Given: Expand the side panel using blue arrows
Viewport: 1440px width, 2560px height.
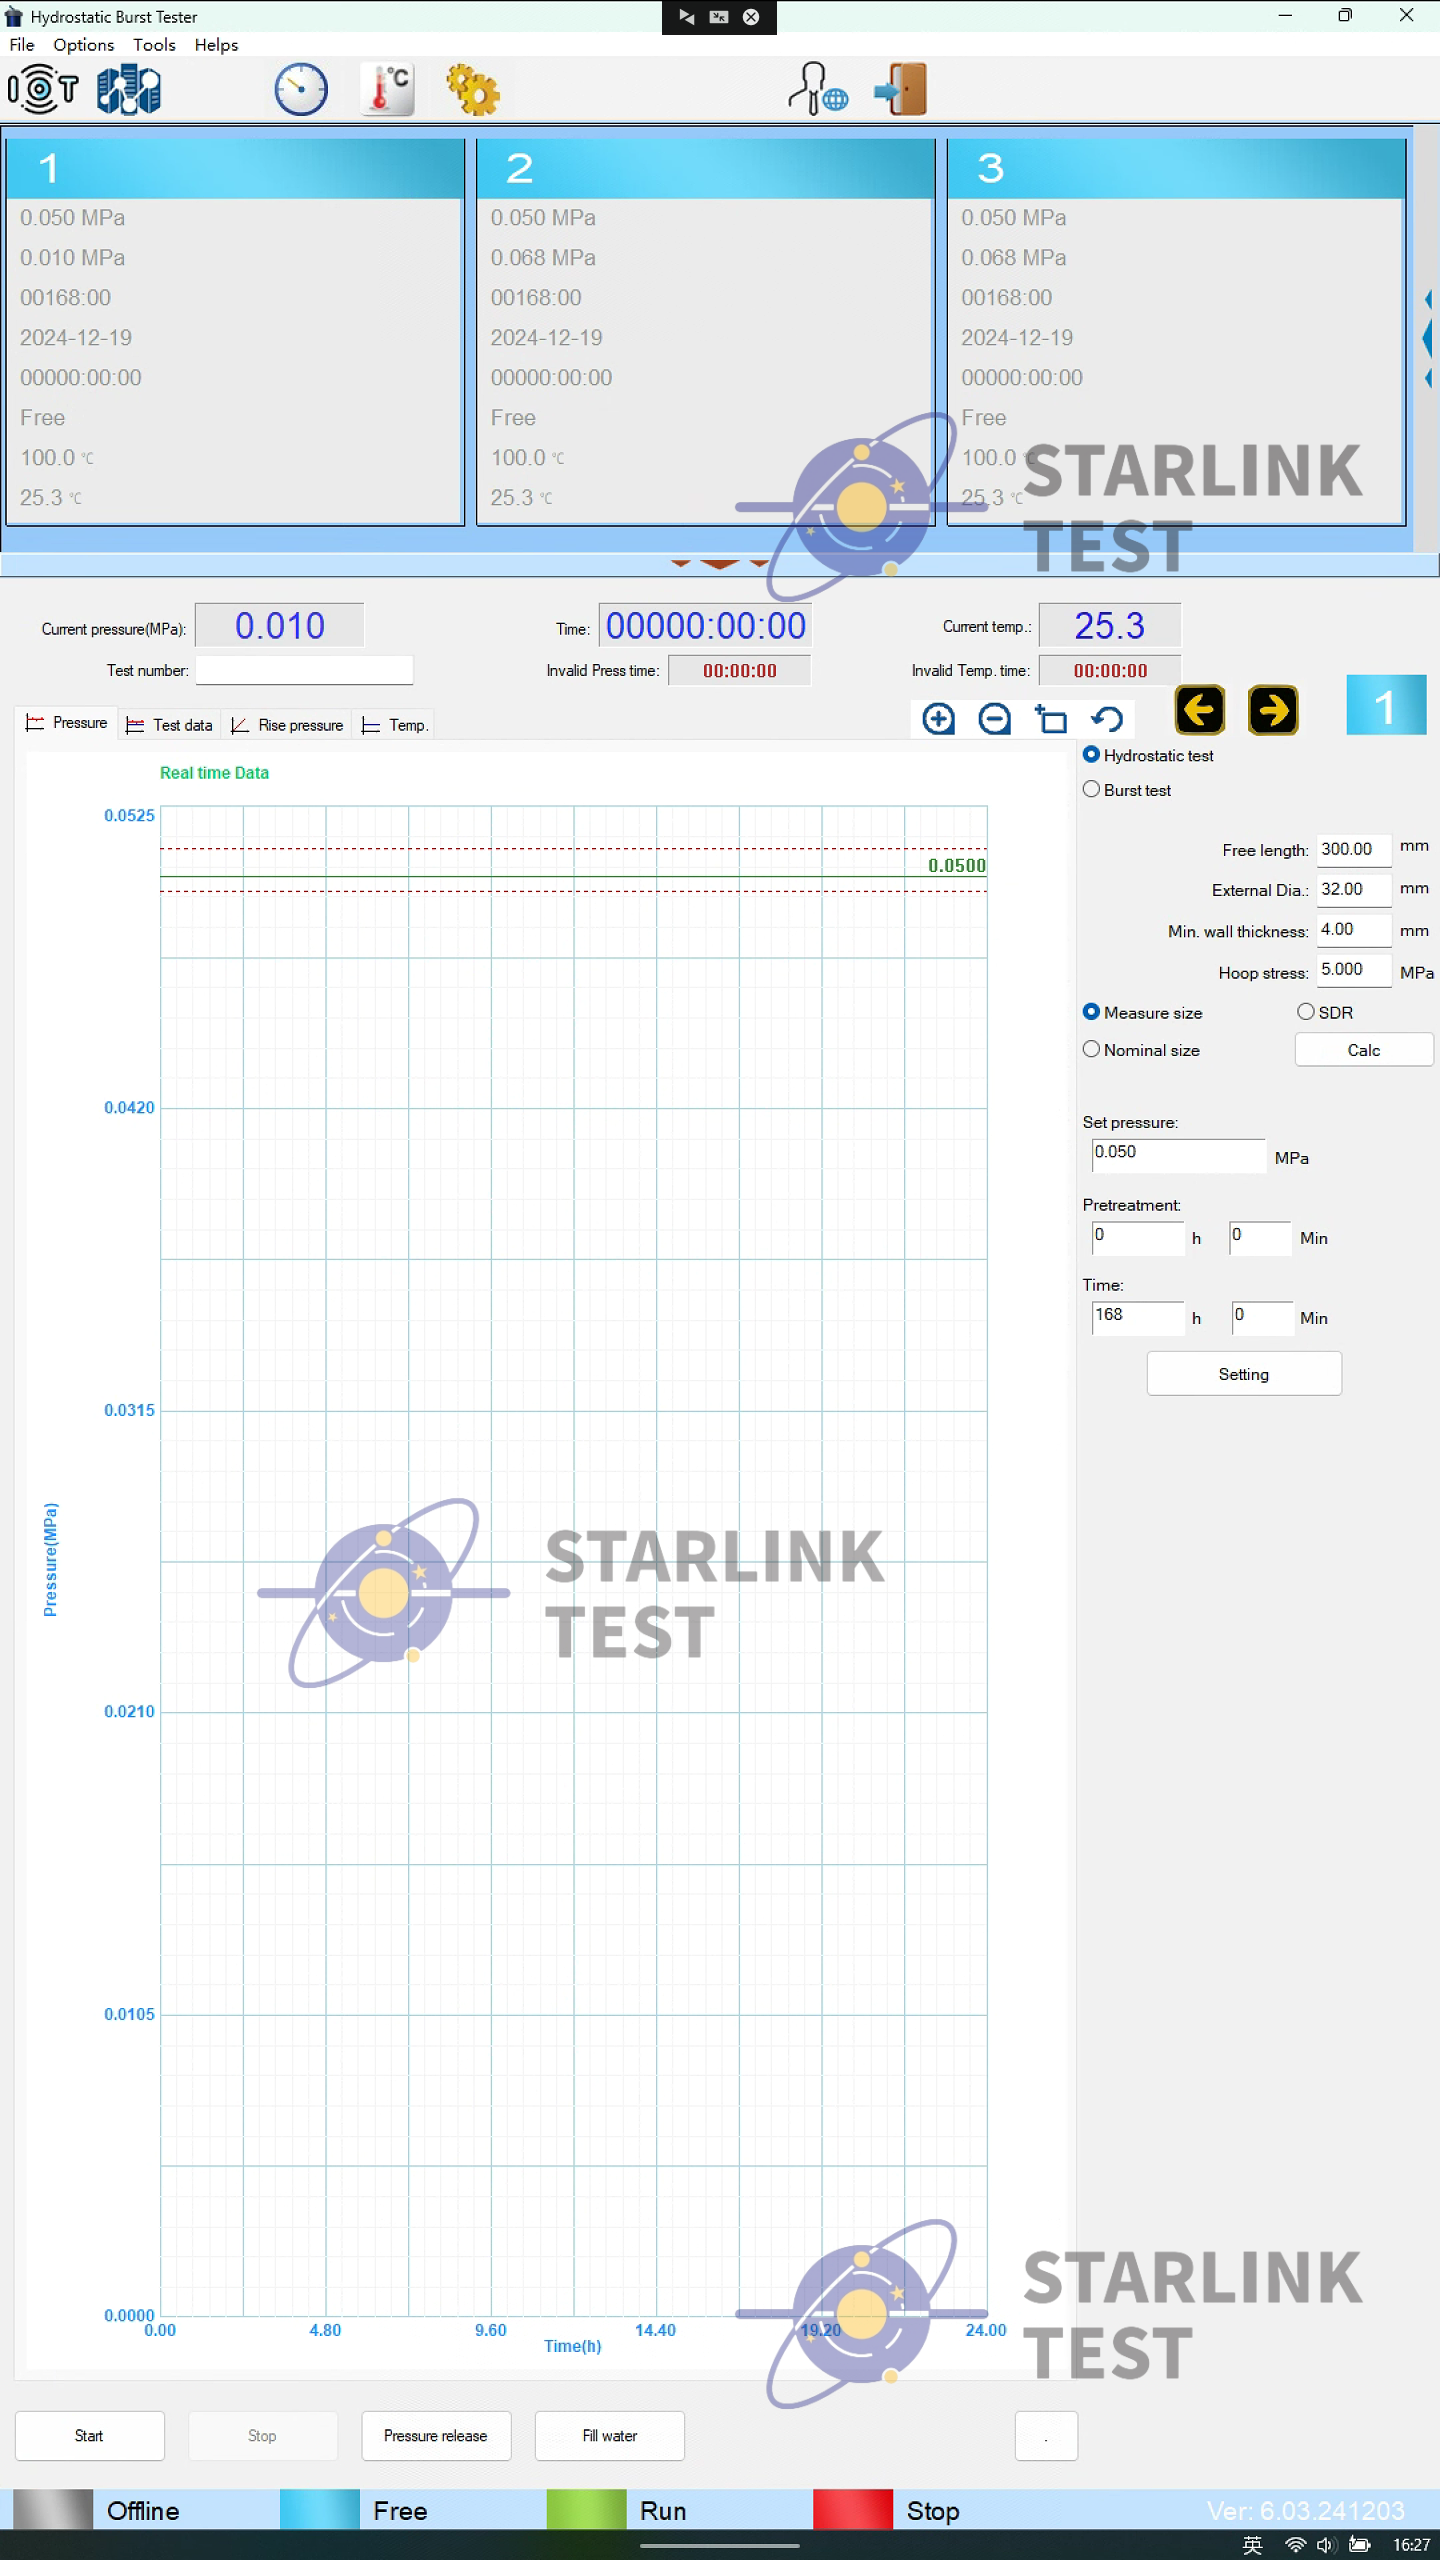Looking at the screenshot, I should 1428,338.
